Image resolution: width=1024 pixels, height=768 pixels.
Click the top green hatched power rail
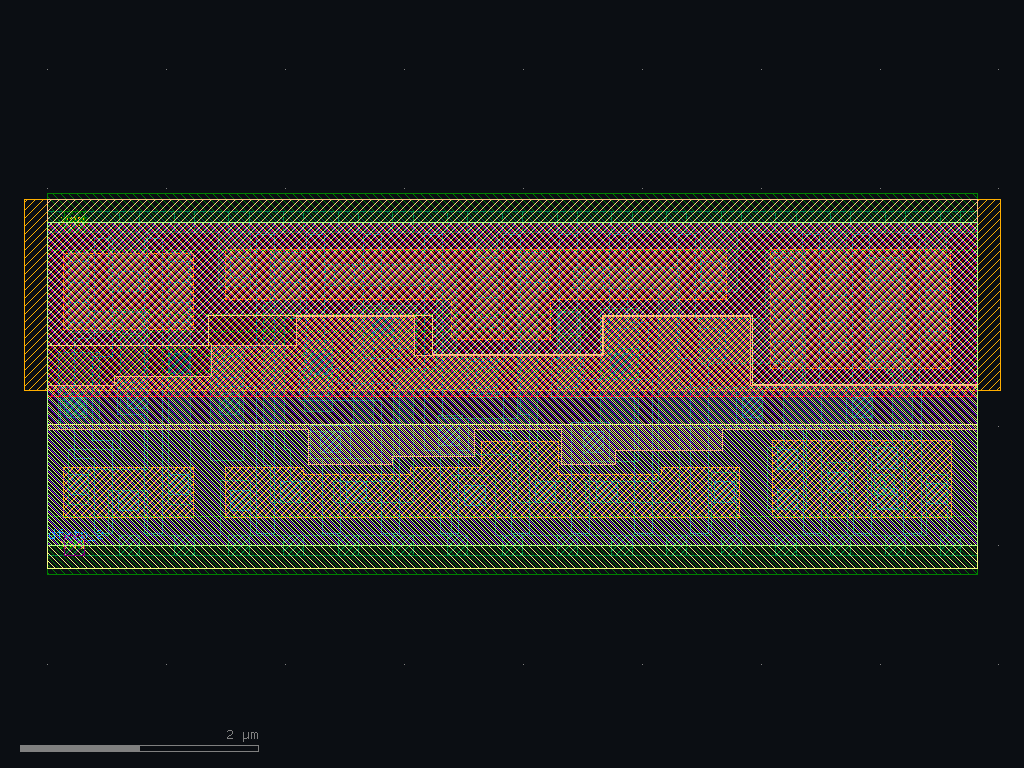click(513, 208)
